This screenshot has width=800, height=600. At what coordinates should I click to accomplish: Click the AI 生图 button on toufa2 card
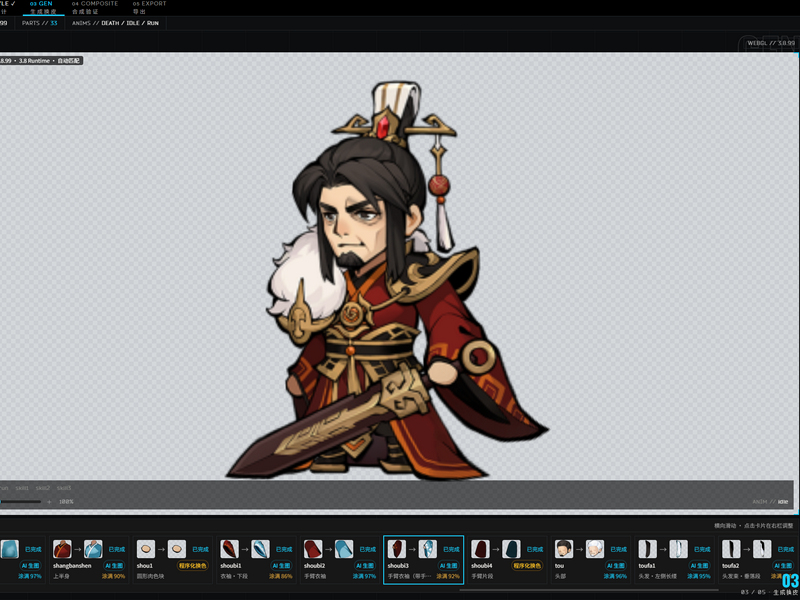pos(784,566)
